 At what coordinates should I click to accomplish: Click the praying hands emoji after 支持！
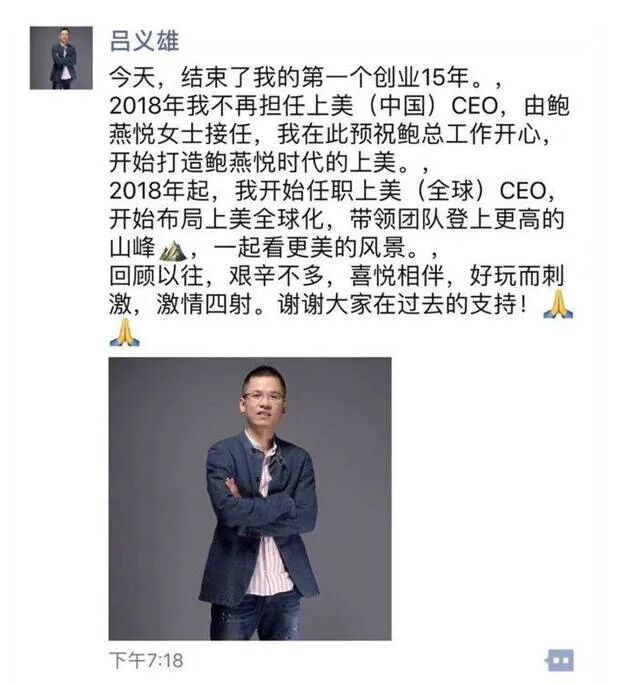pyautogui.click(x=558, y=304)
